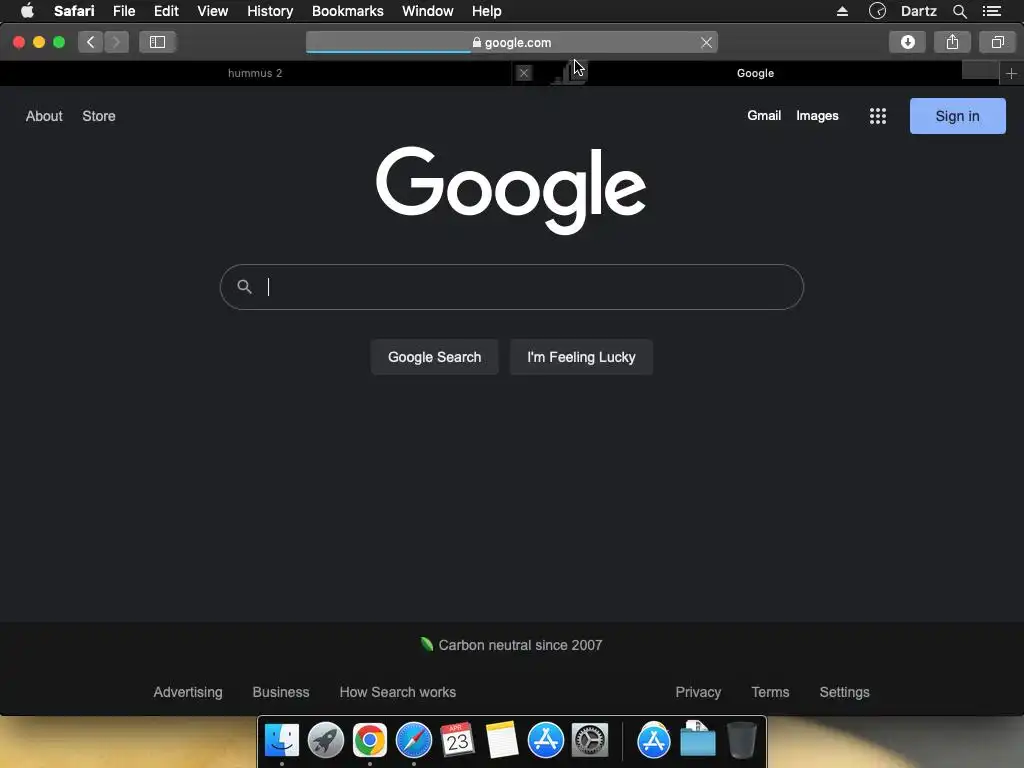Open Spotlight search in menu bar

[959, 11]
